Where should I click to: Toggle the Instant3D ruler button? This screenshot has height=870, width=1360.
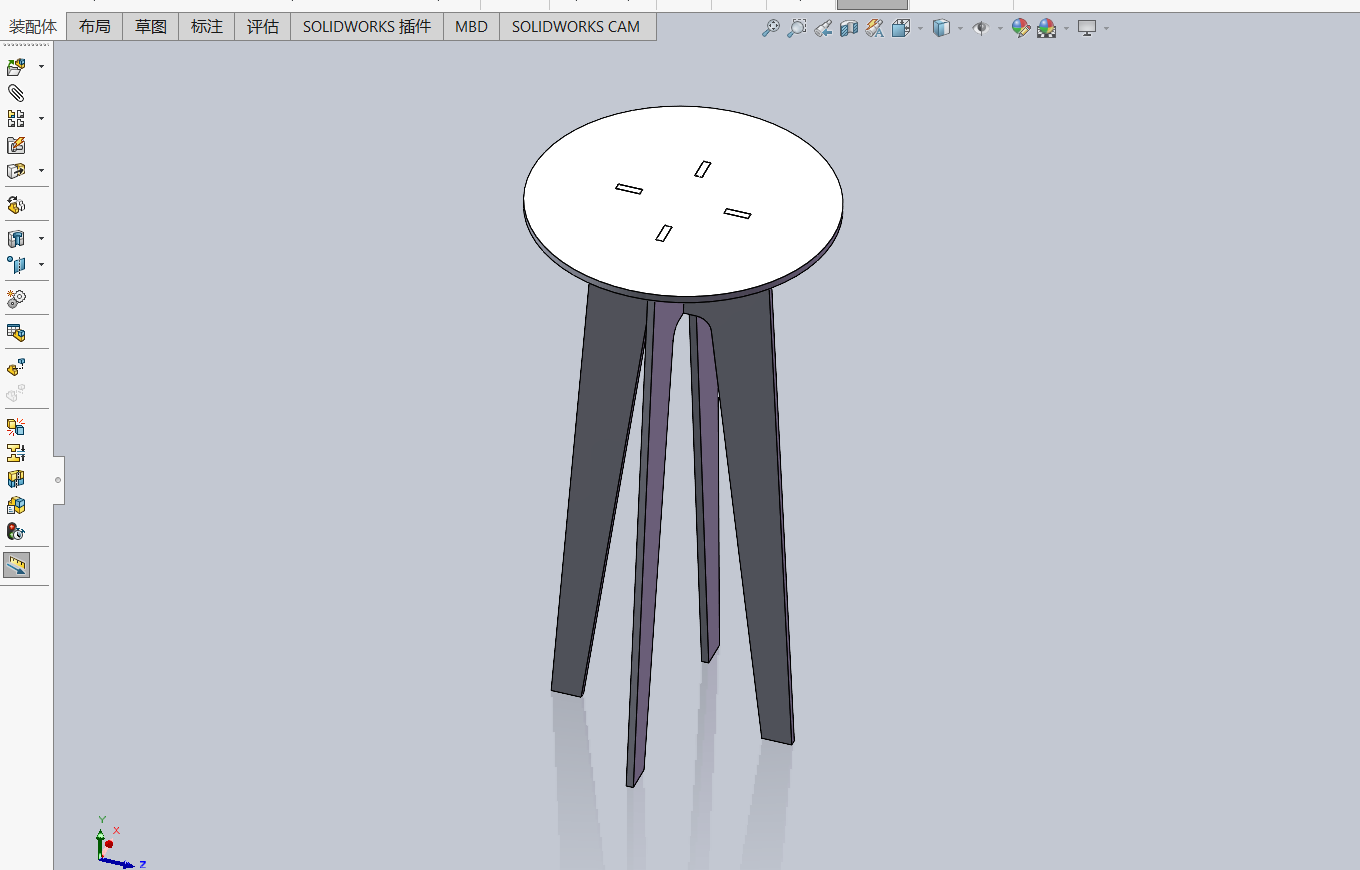tap(16, 565)
